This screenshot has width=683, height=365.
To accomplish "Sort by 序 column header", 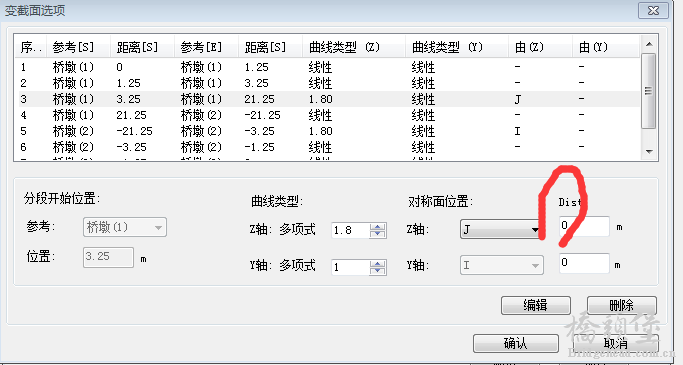I will (x=30, y=47).
